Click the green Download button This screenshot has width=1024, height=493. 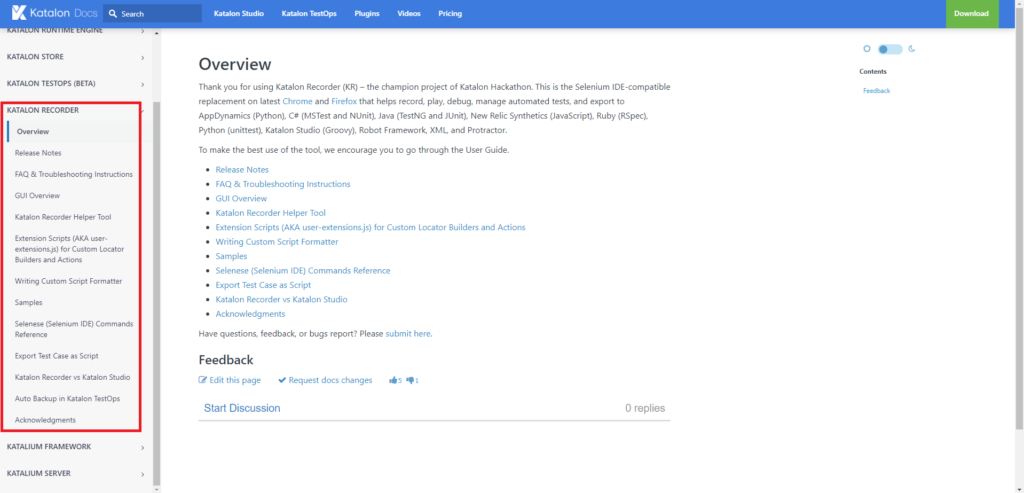click(972, 14)
